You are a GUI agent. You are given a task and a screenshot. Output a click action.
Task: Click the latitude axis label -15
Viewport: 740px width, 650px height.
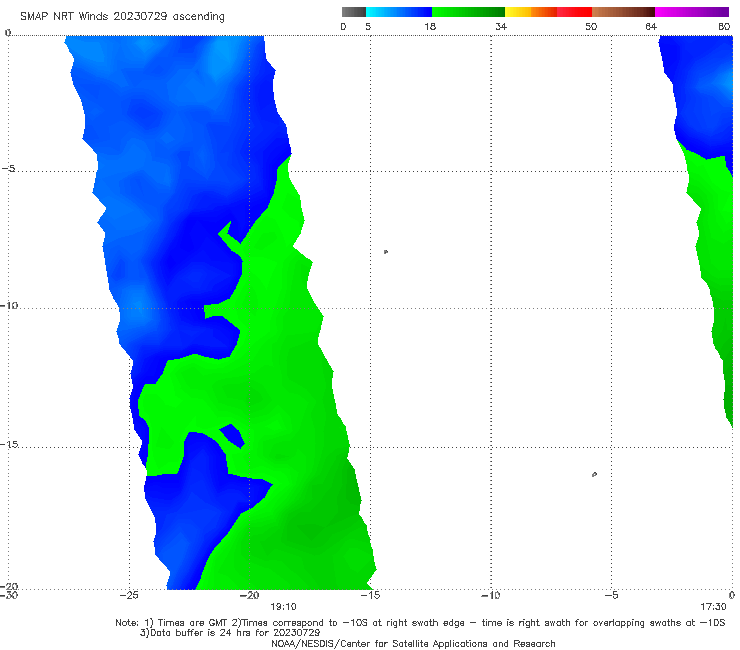point(10,444)
